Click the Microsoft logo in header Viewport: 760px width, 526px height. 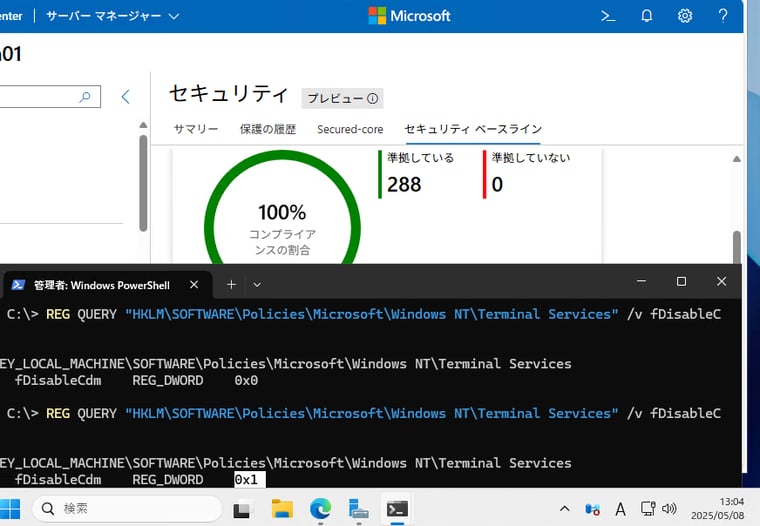409,16
